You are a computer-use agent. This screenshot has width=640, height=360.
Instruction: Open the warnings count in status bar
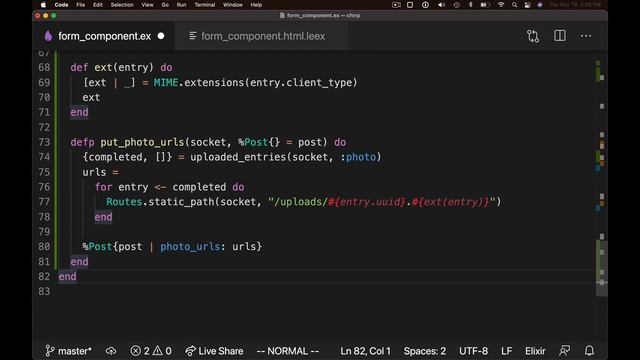coord(162,351)
